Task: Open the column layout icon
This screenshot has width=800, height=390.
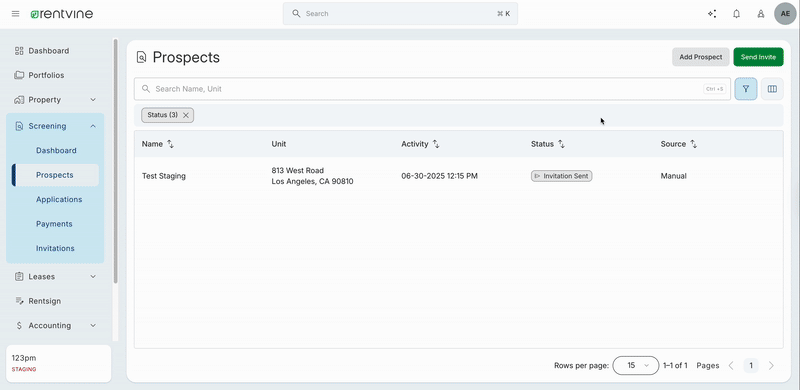Action: pos(772,89)
